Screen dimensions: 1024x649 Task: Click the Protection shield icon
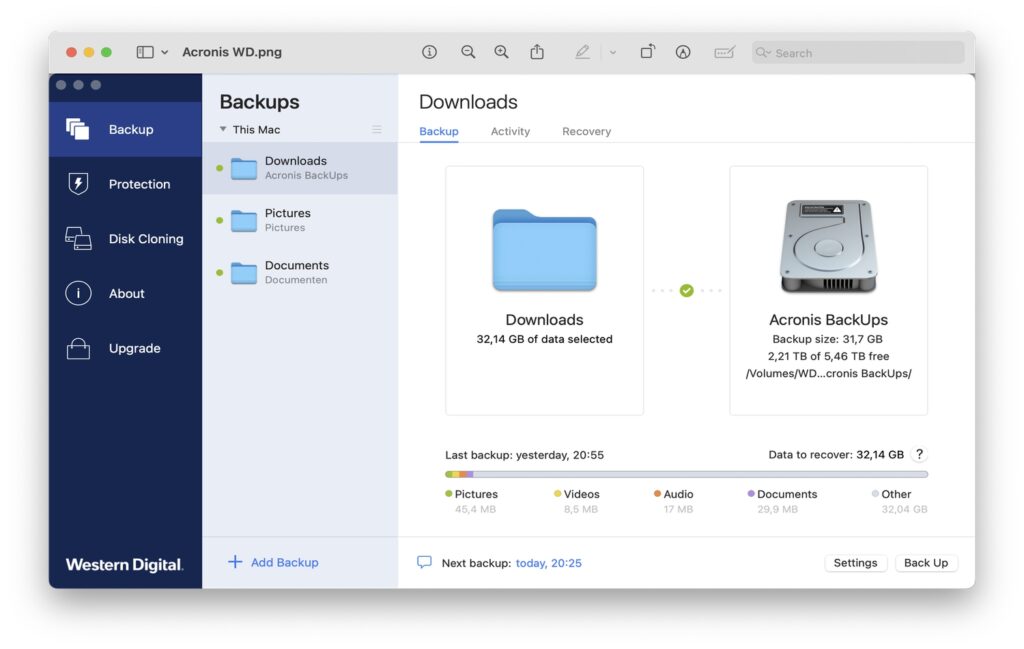pyautogui.click(x=78, y=183)
